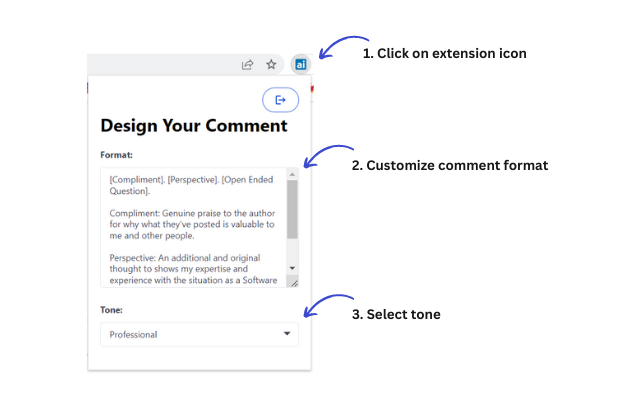The image size is (640, 400).
Task: Click the Format textarea scrollbar thumb
Action: (292, 210)
